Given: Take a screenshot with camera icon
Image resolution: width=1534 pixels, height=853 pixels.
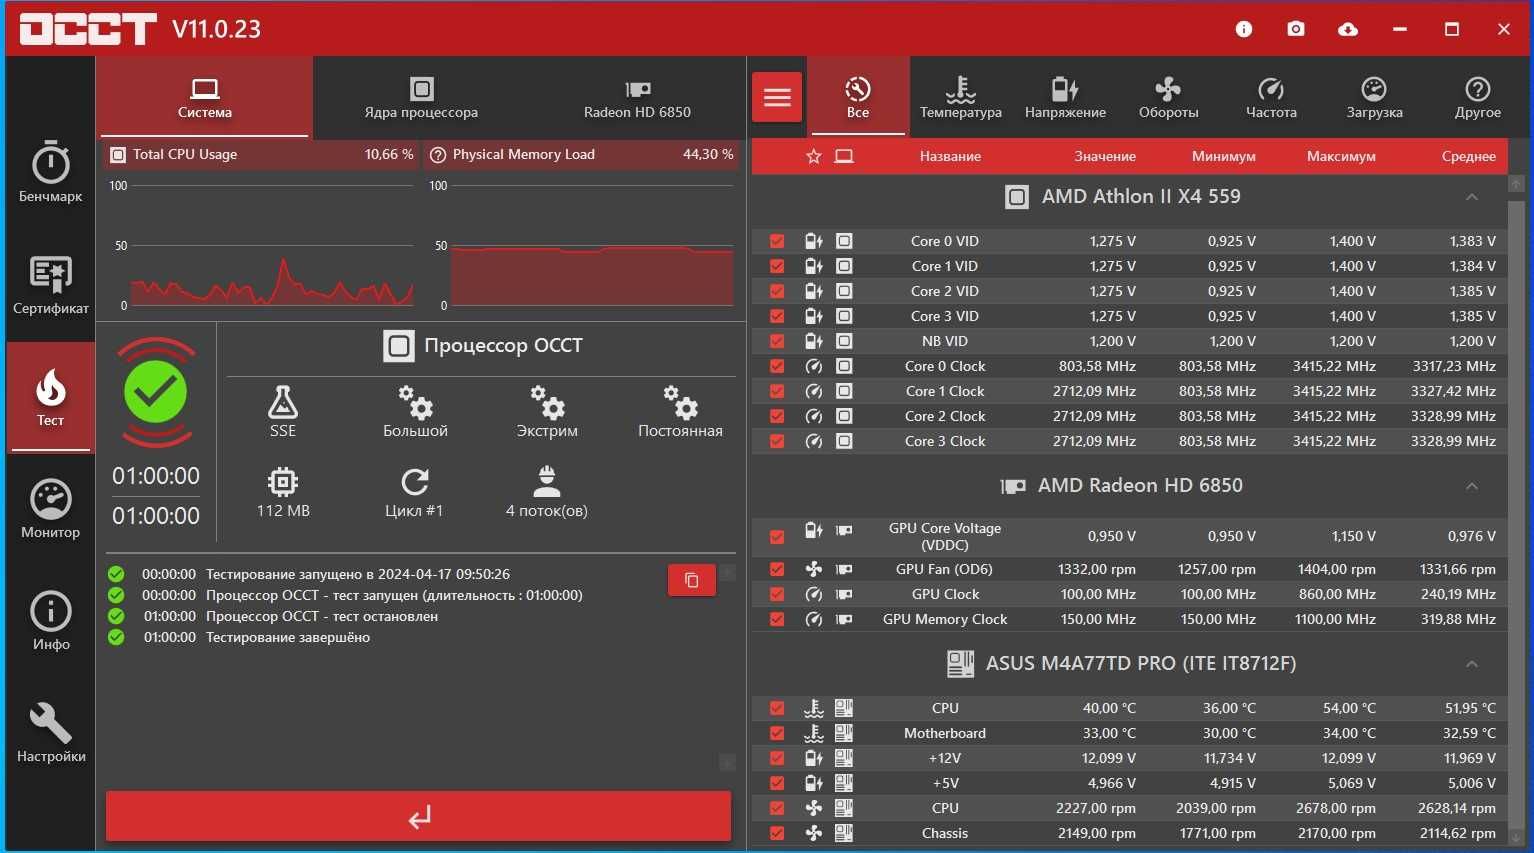Looking at the screenshot, I should coord(1296,29).
